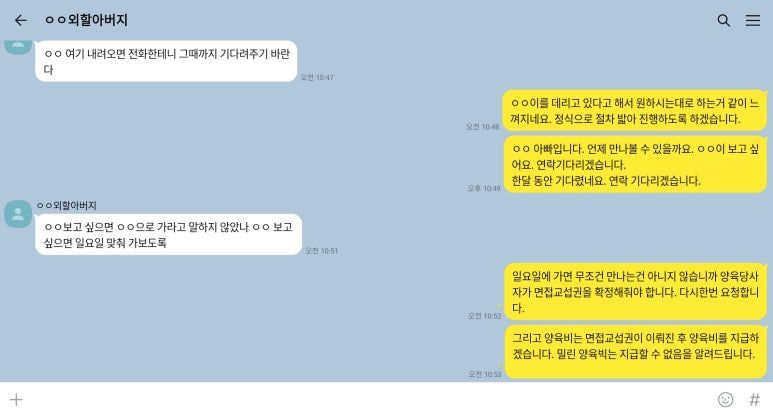
Task: Open the chat search magnifier
Action: (x=723, y=20)
